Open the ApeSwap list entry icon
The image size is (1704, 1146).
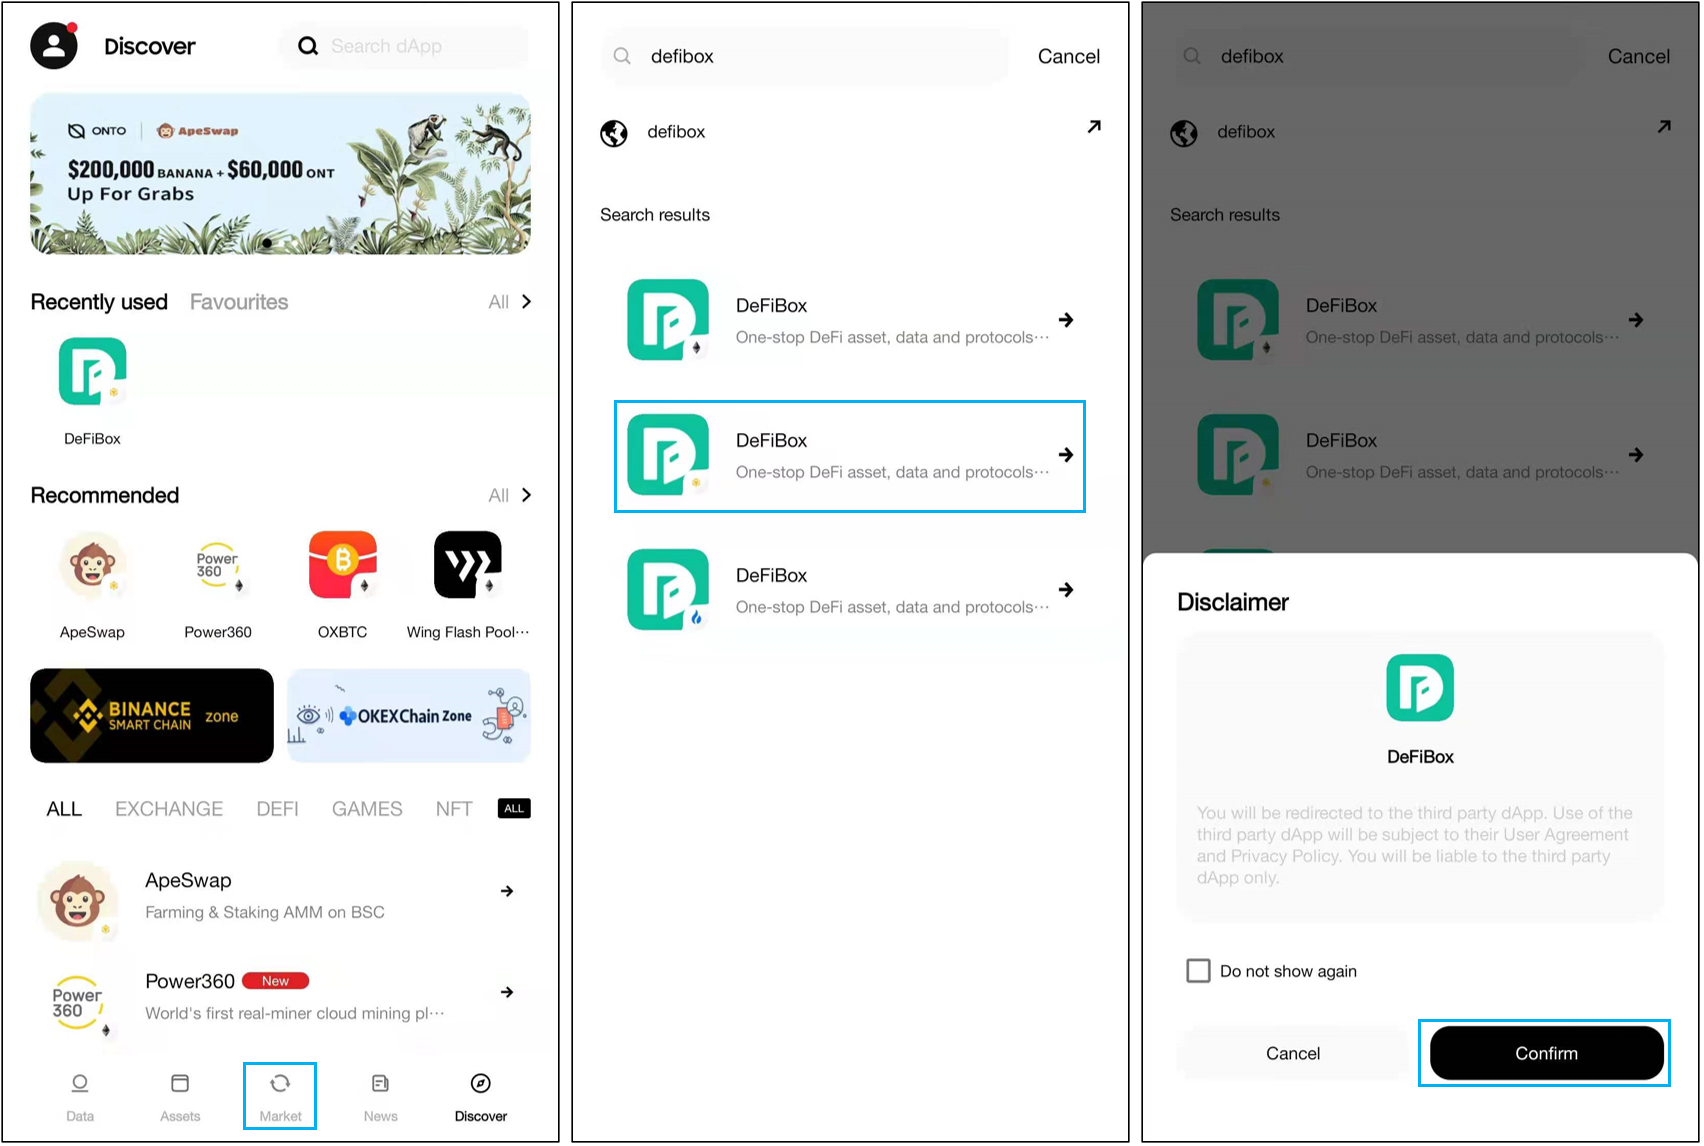click(77, 900)
